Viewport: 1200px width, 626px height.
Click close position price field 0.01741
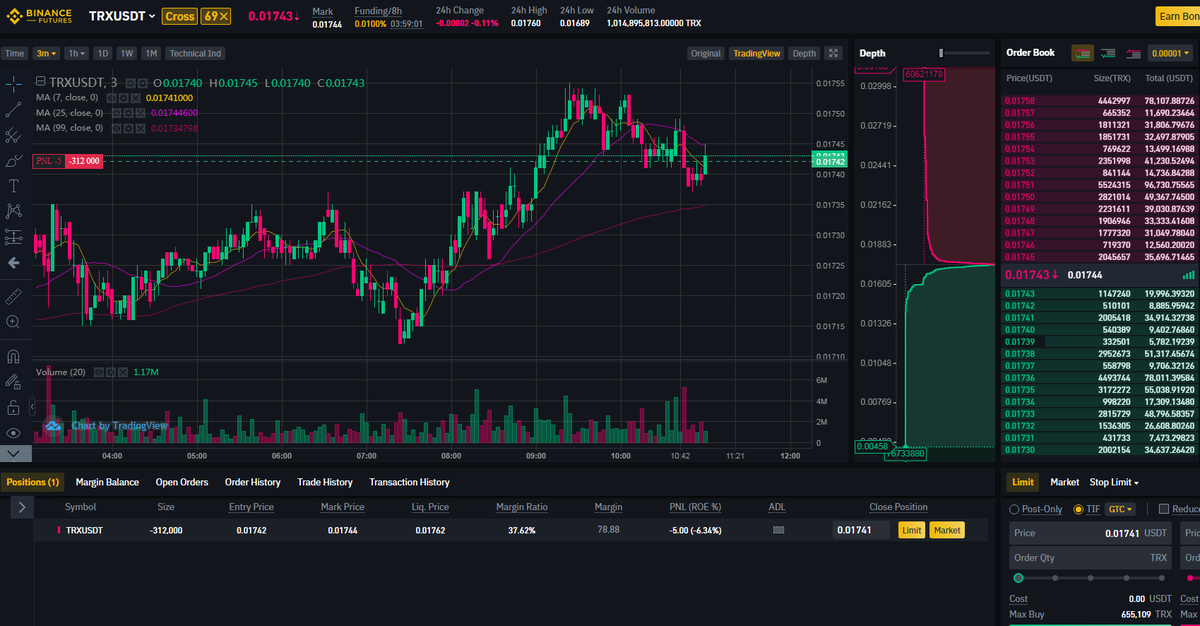tap(861, 530)
